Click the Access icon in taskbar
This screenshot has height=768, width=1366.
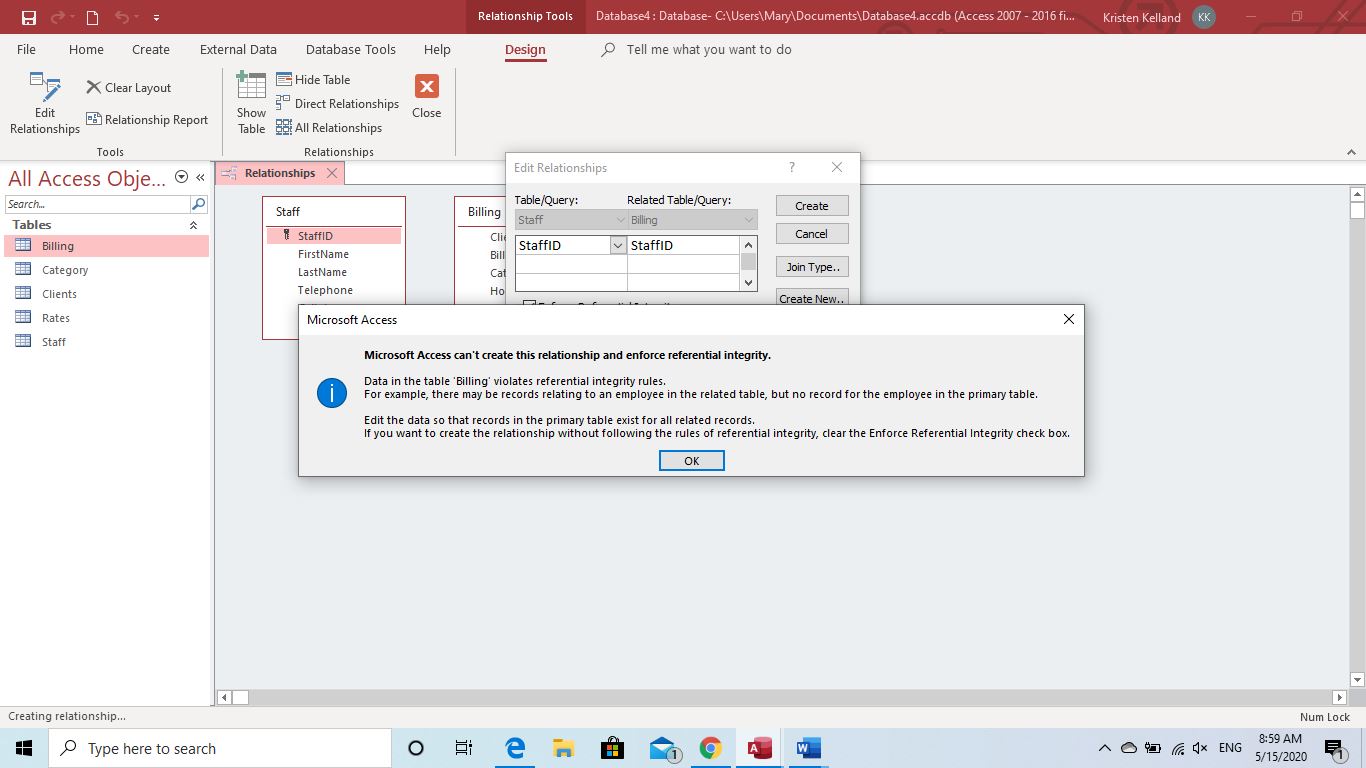click(760, 748)
